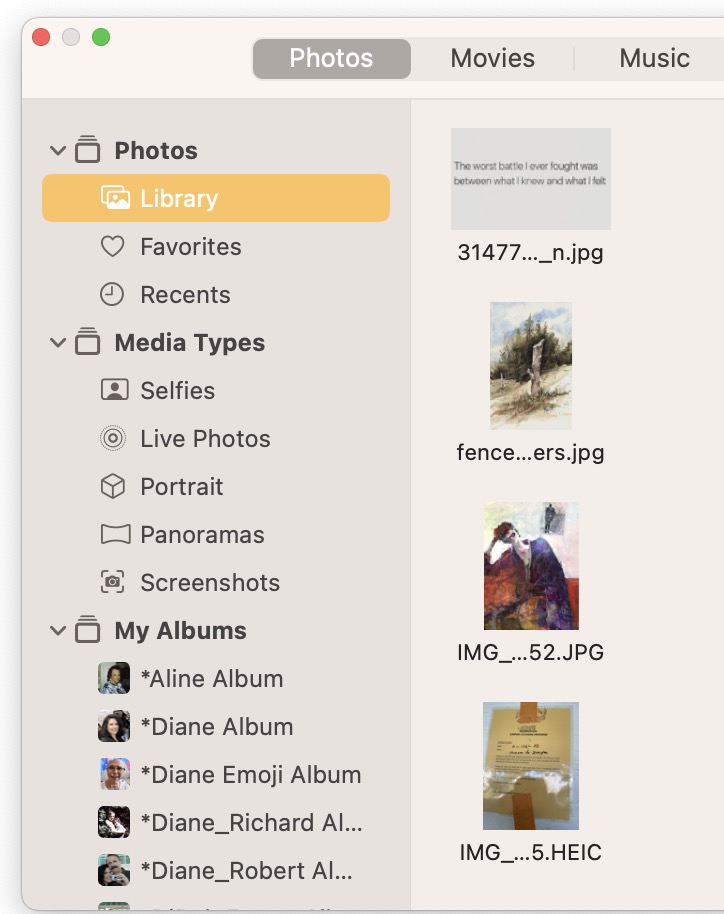The width and height of the screenshot is (724, 914).
Task: Select the Photos tab
Action: (x=331, y=58)
